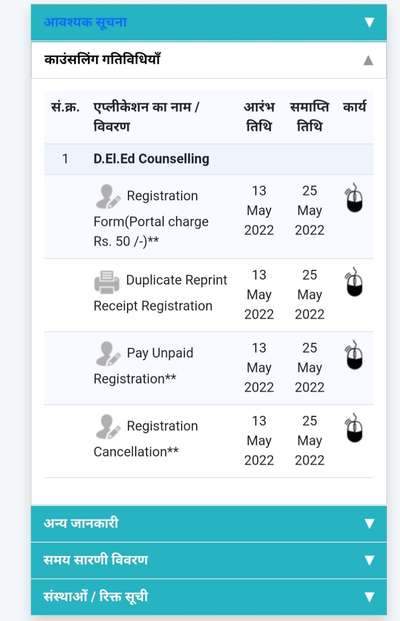Open the आवश्यक सूचना header

209,23
